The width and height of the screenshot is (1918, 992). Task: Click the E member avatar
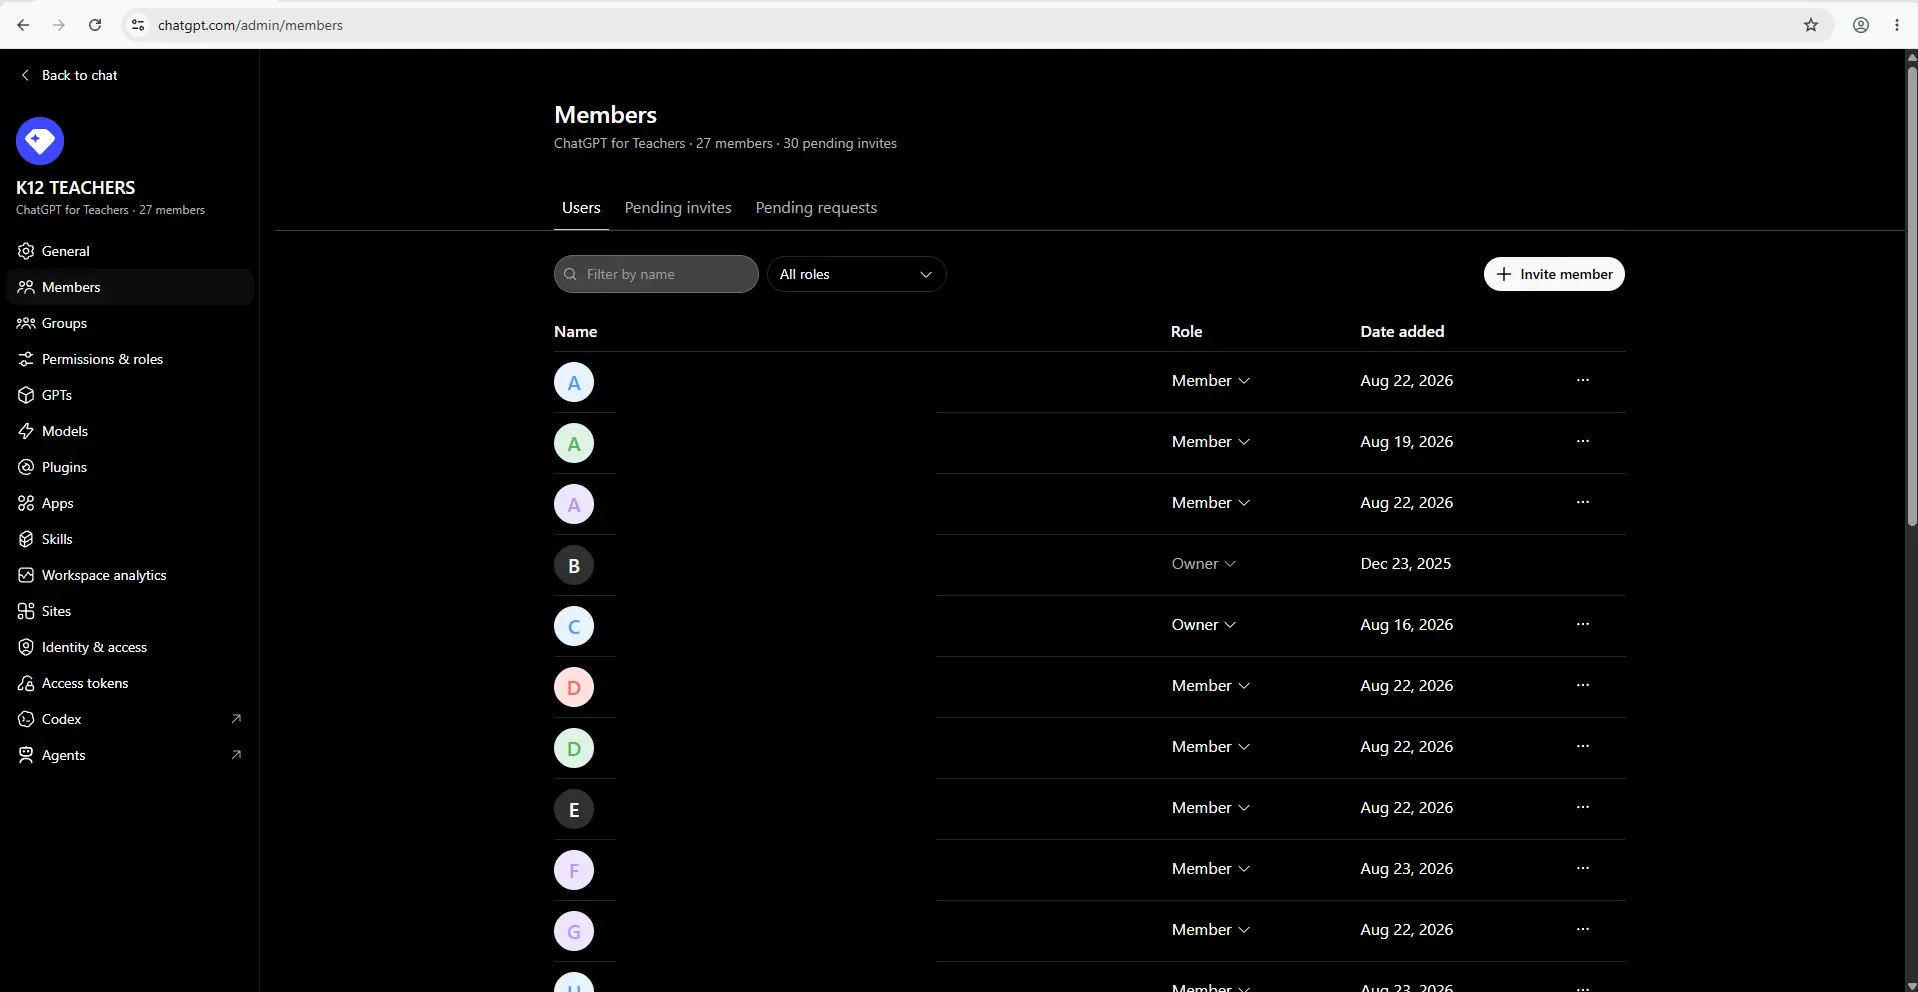574,809
